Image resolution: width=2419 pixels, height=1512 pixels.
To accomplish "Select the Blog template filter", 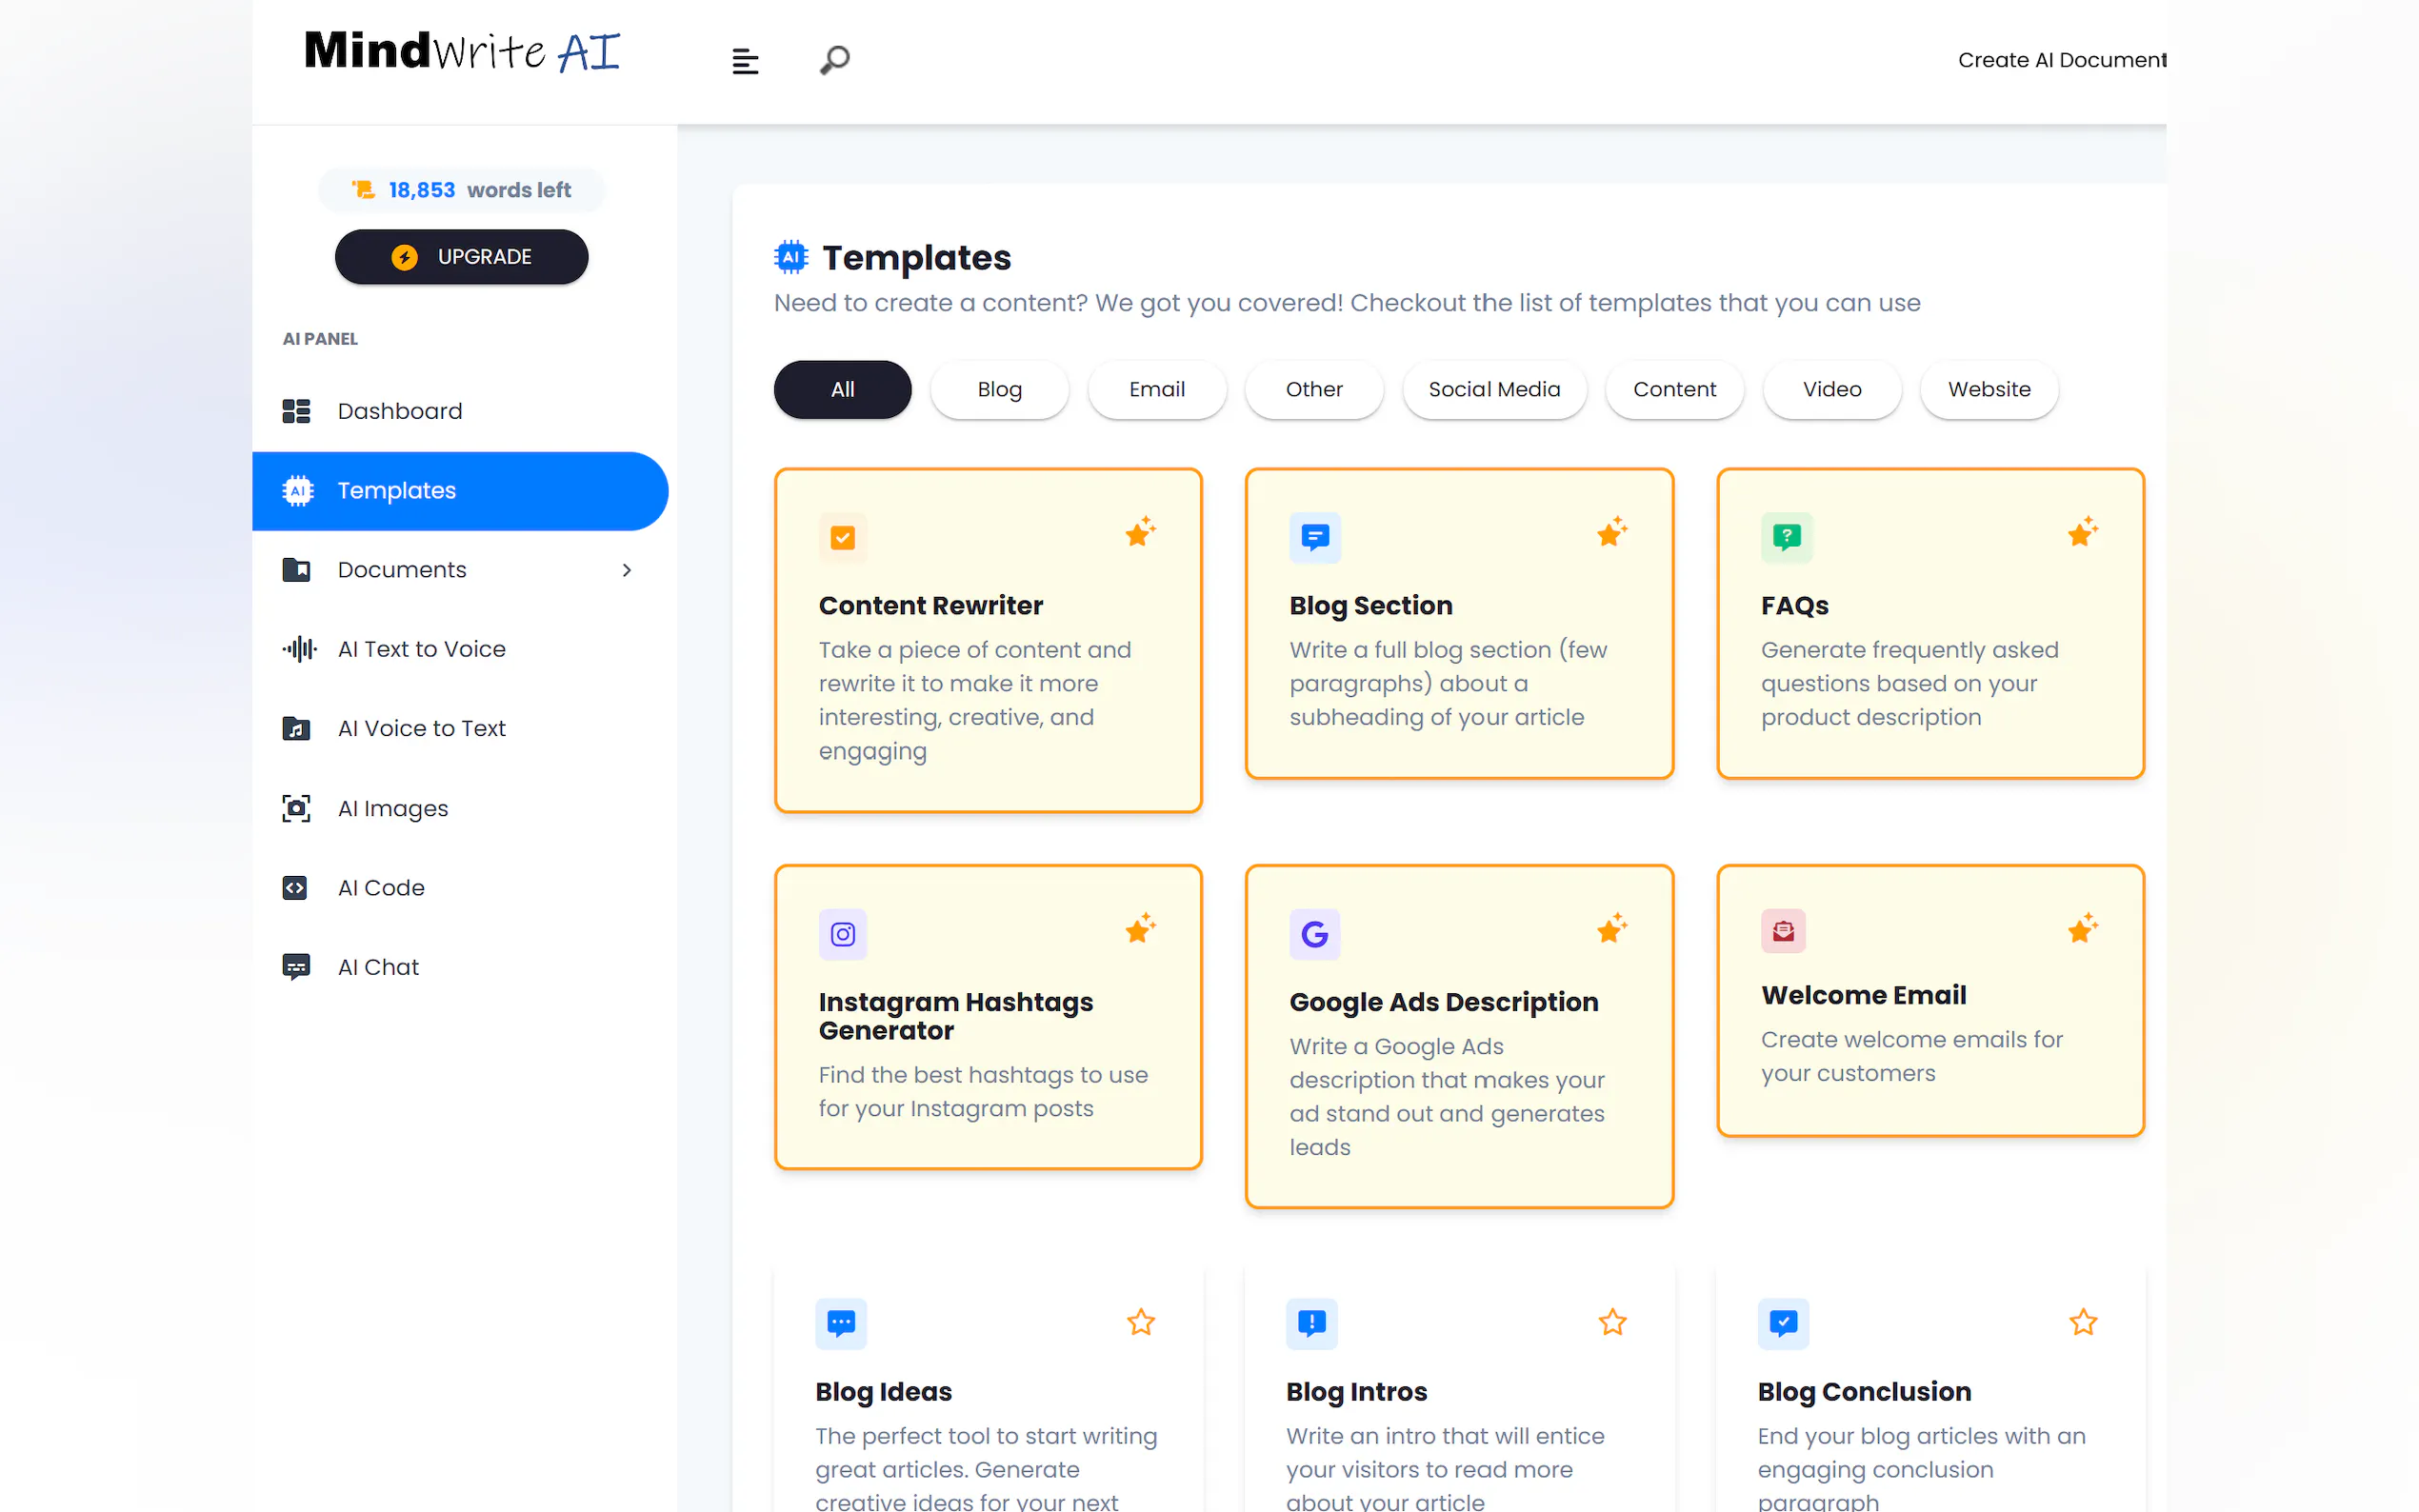I will [999, 389].
